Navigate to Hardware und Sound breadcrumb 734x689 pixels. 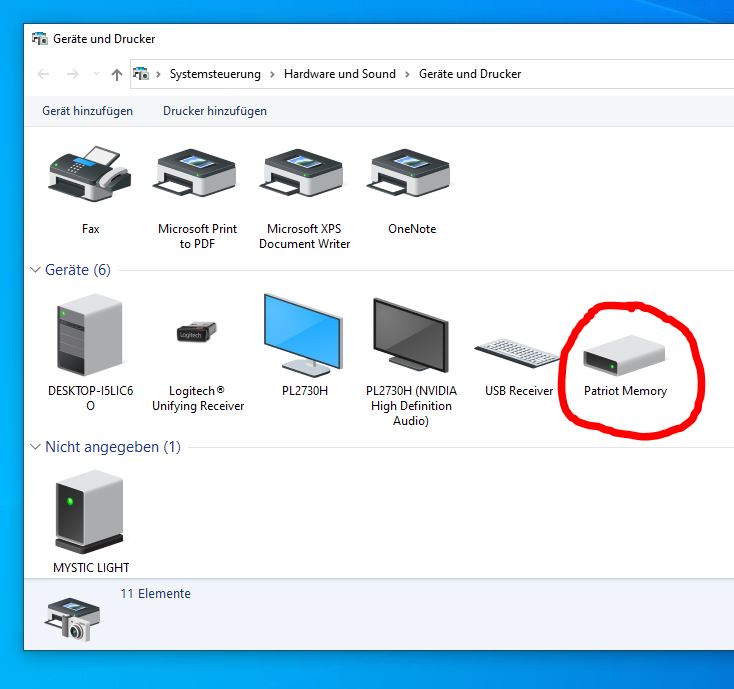339,74
